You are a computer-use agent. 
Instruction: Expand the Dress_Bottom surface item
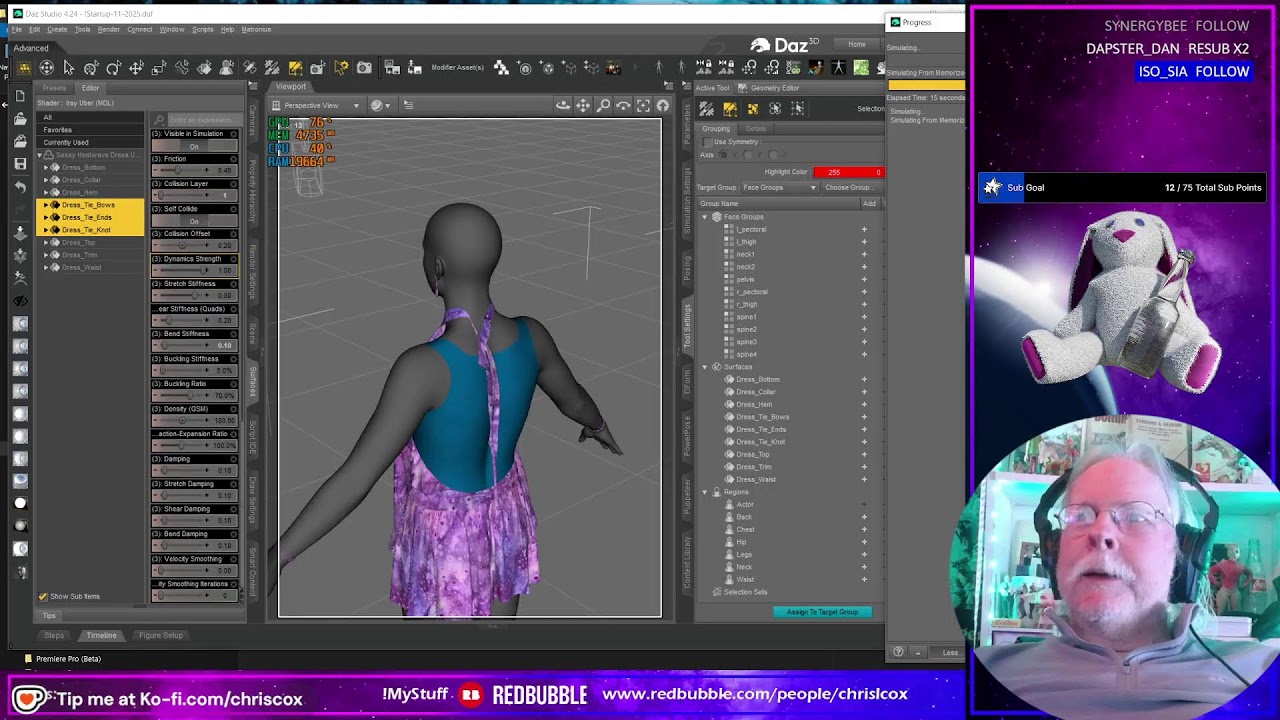(46, 167)
